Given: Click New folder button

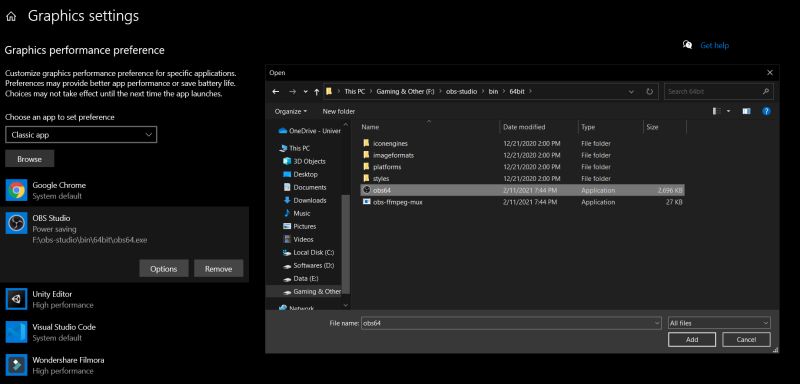Looking at the screenshot, I should pyautogui.click(x=339, y=111).
